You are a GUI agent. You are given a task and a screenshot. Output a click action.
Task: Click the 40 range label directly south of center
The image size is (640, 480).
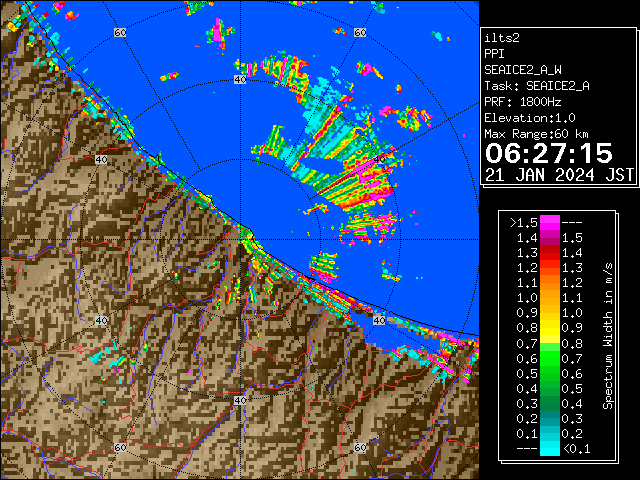pos(240,400)
